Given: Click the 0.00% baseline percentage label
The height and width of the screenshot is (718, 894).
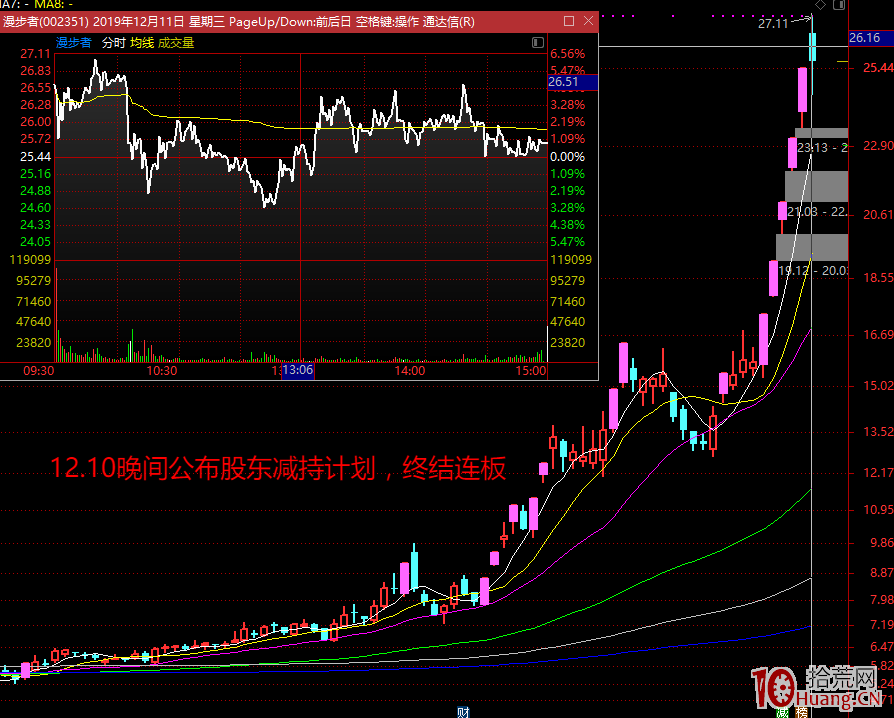Looking at the screenshot, I should [567, 156].
